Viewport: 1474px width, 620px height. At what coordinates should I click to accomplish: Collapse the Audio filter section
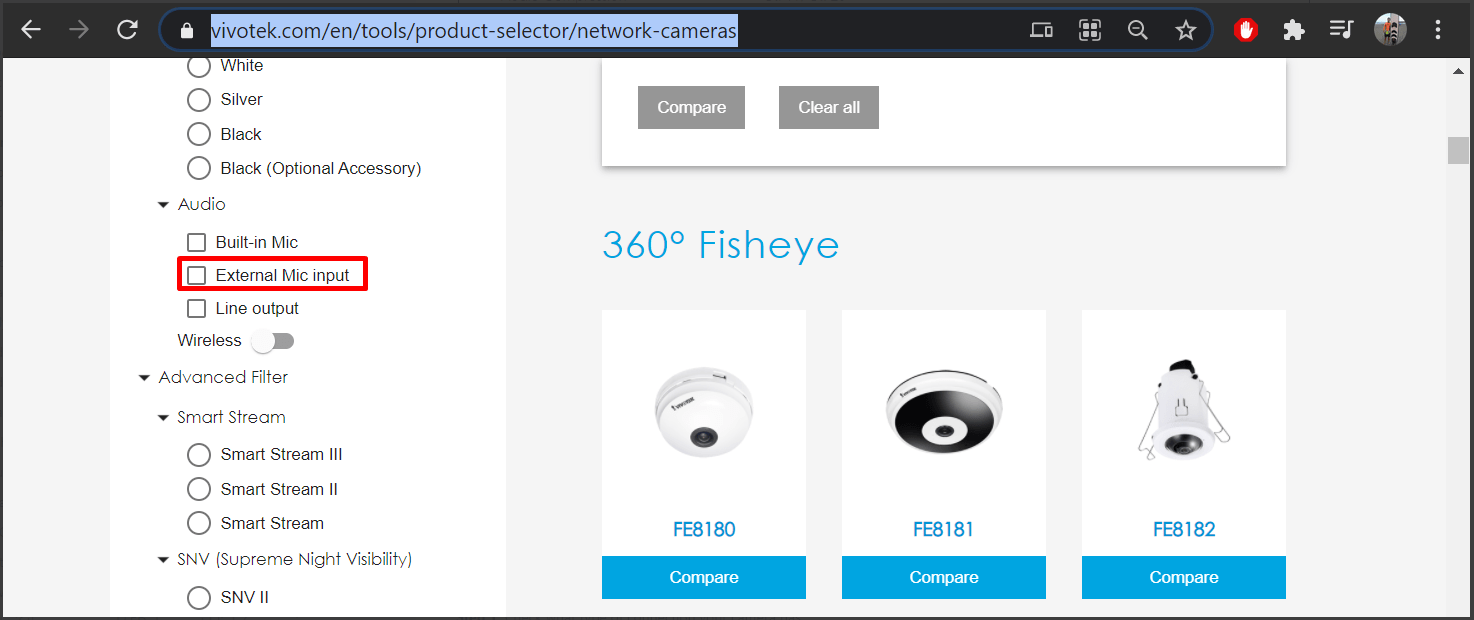point(163,204)
